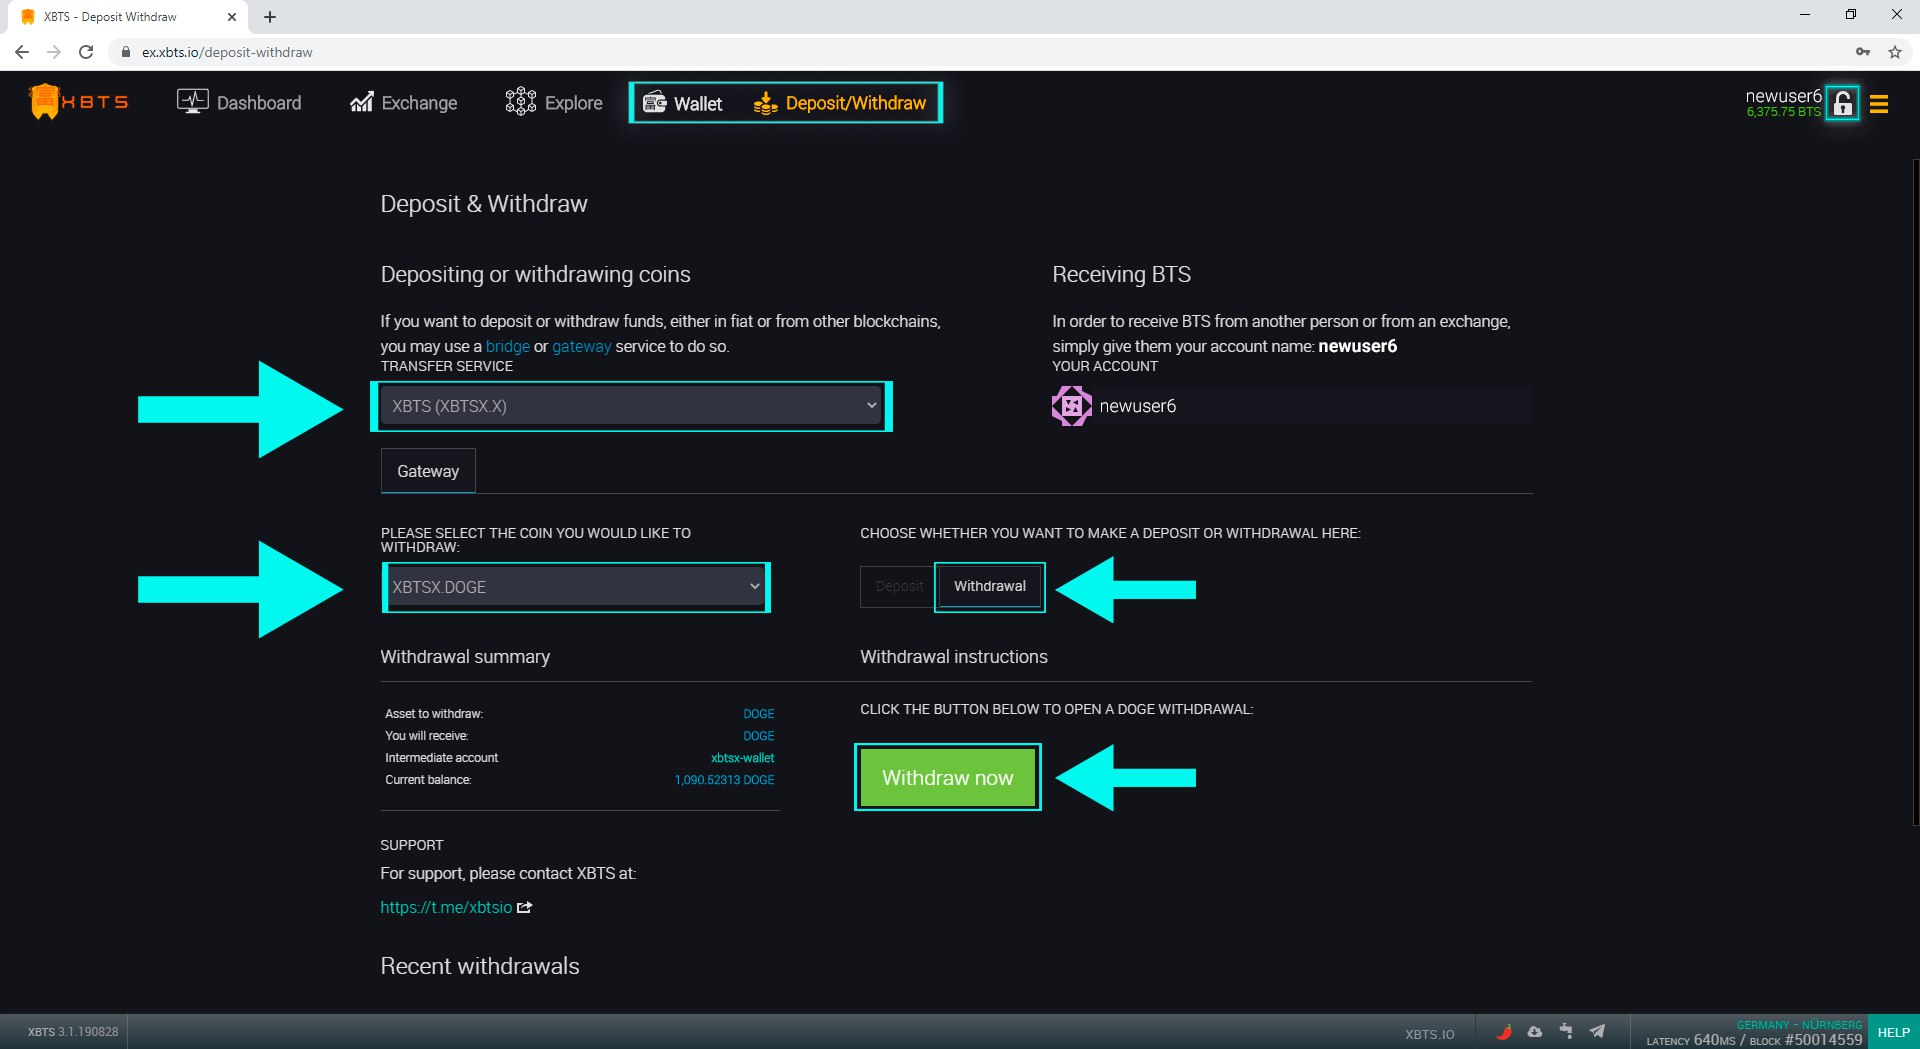Click the browser forward arrow
1920x1049 pixels.
[54, 52]
